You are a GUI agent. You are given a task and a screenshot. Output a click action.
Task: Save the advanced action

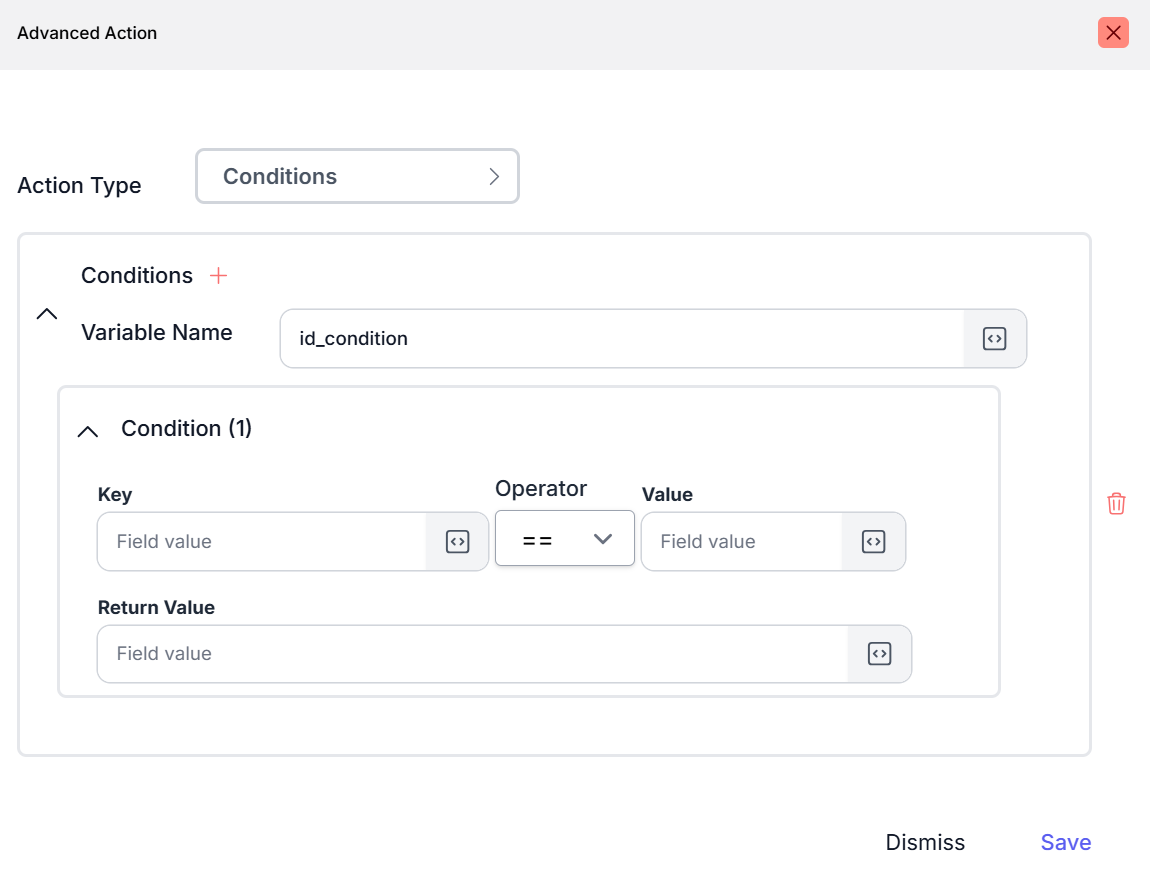coord(1065,843)
